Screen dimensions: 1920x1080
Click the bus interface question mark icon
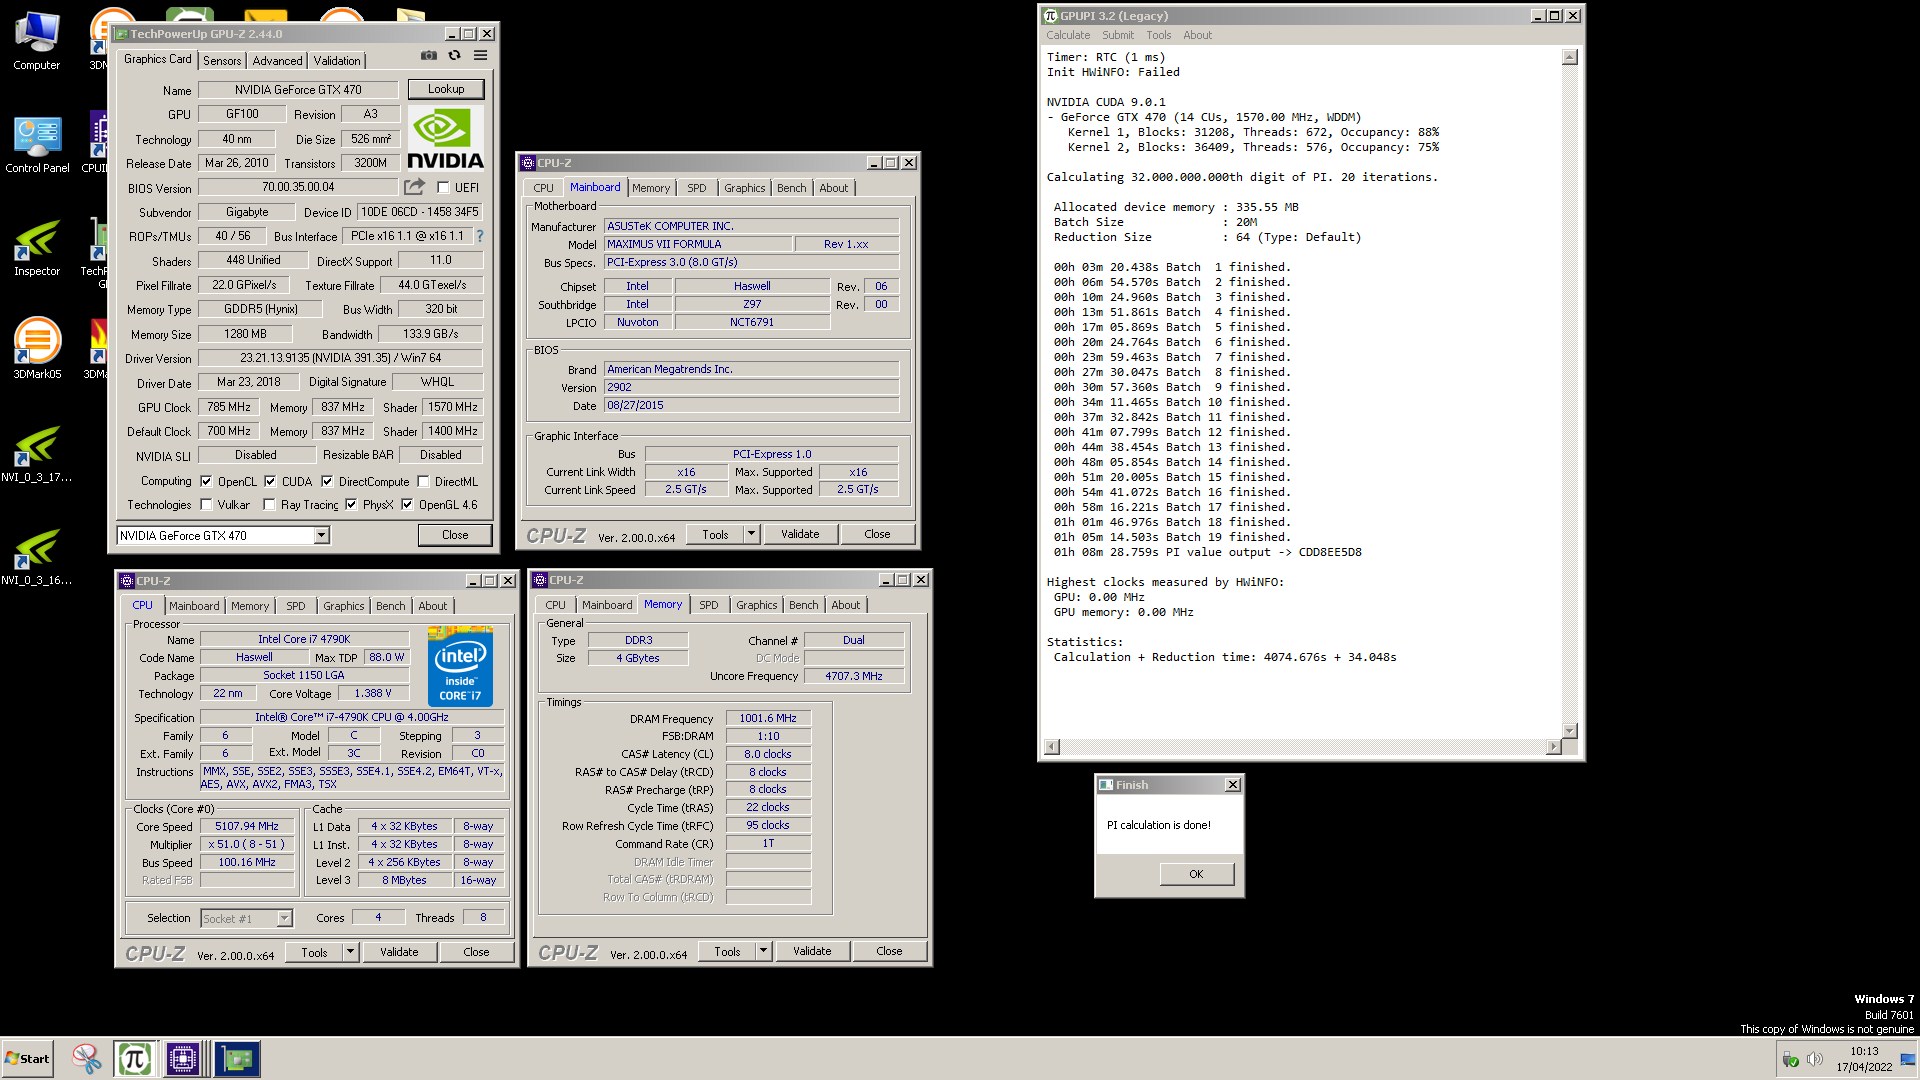480,236
